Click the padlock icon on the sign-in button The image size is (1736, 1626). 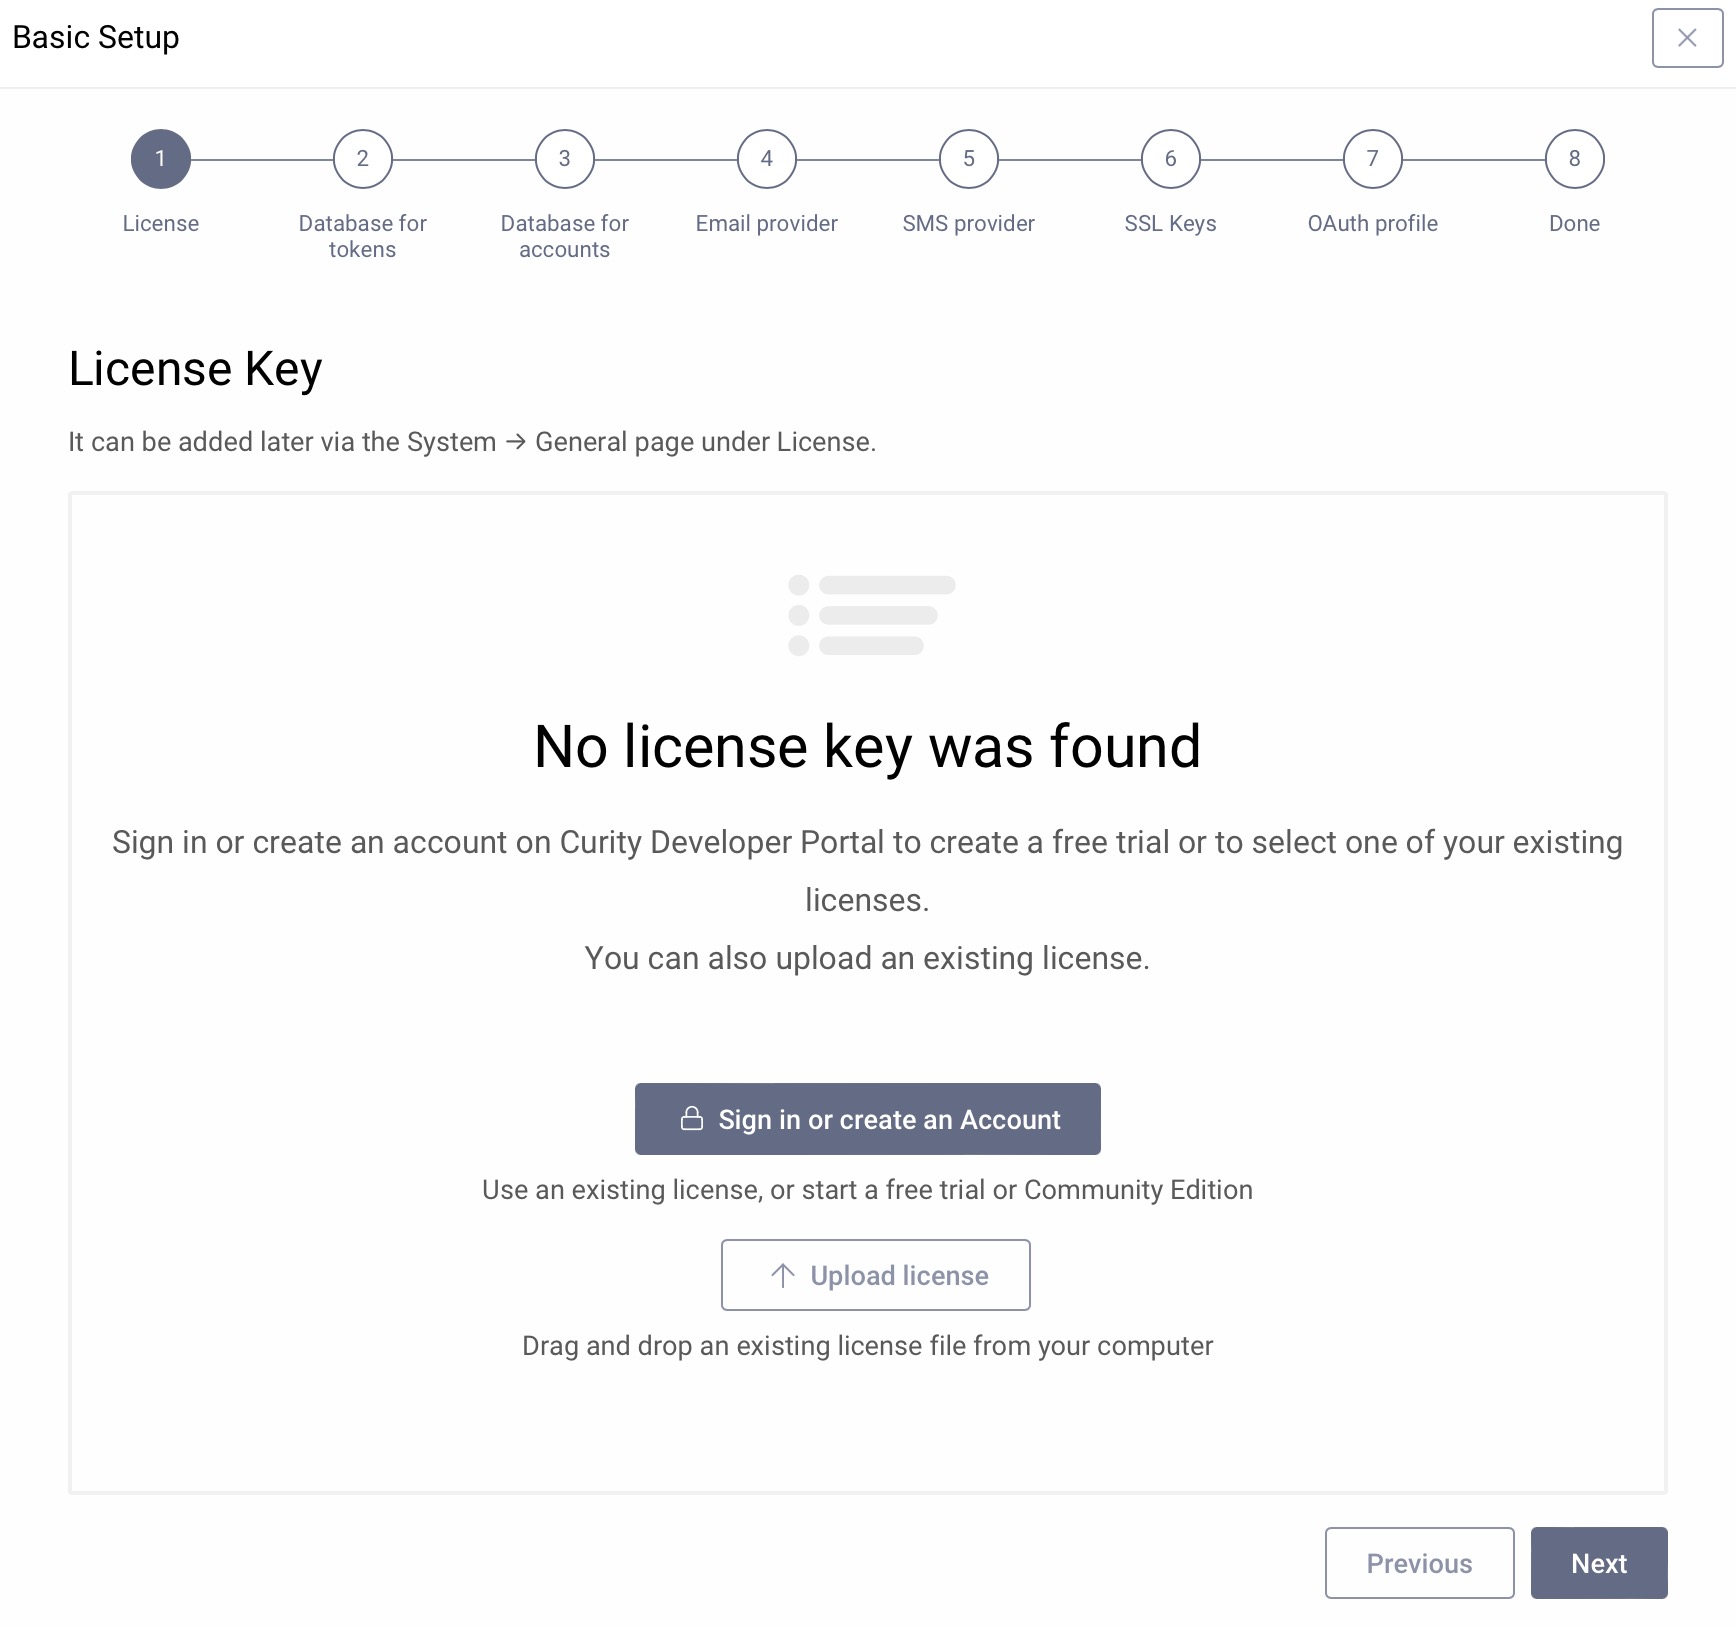click(x=693, y=1119)
